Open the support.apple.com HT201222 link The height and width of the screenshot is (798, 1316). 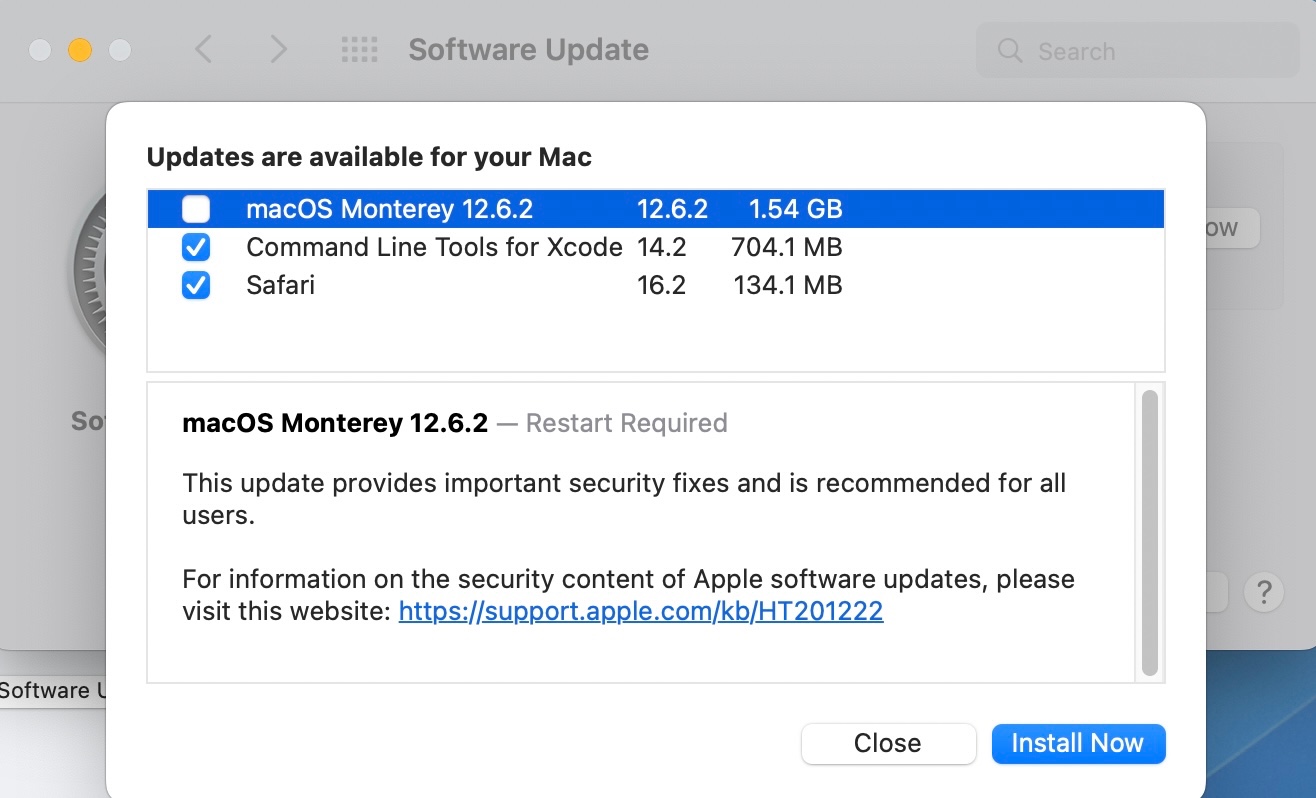click(x=640, y=611)
